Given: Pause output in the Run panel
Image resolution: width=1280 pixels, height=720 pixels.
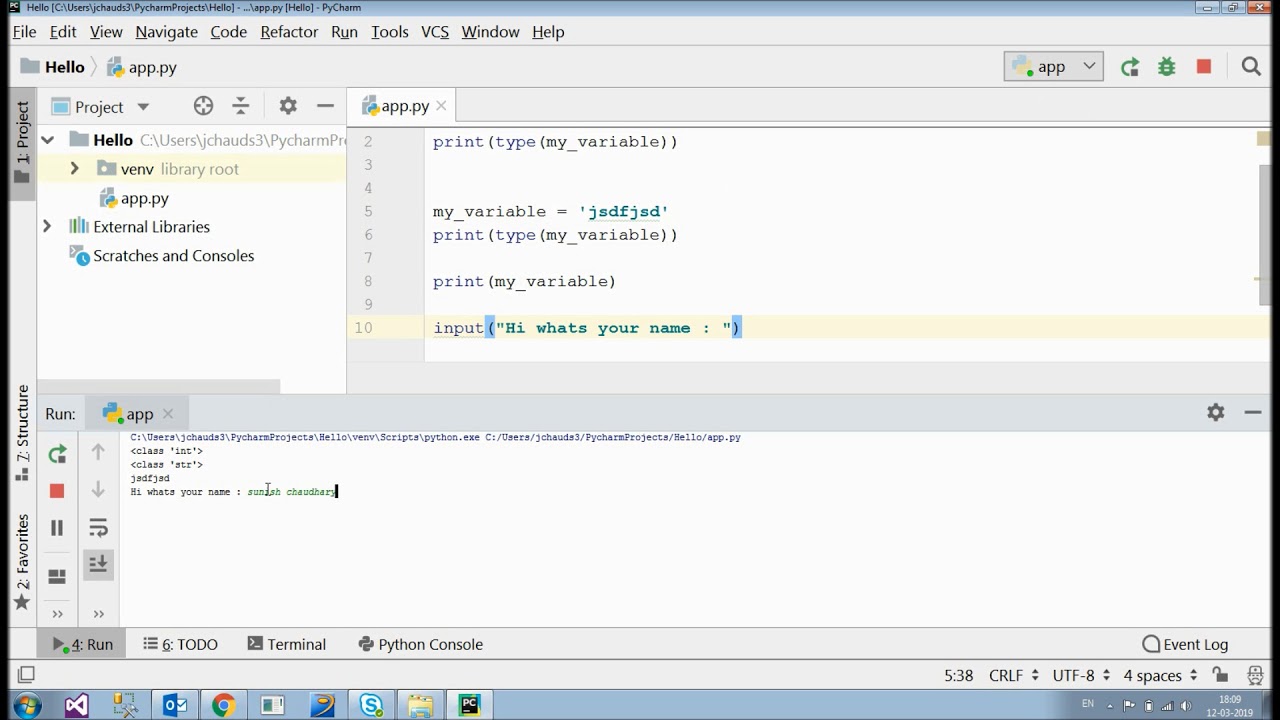Looking at the screenshot, I should click(x=57, y=527).
